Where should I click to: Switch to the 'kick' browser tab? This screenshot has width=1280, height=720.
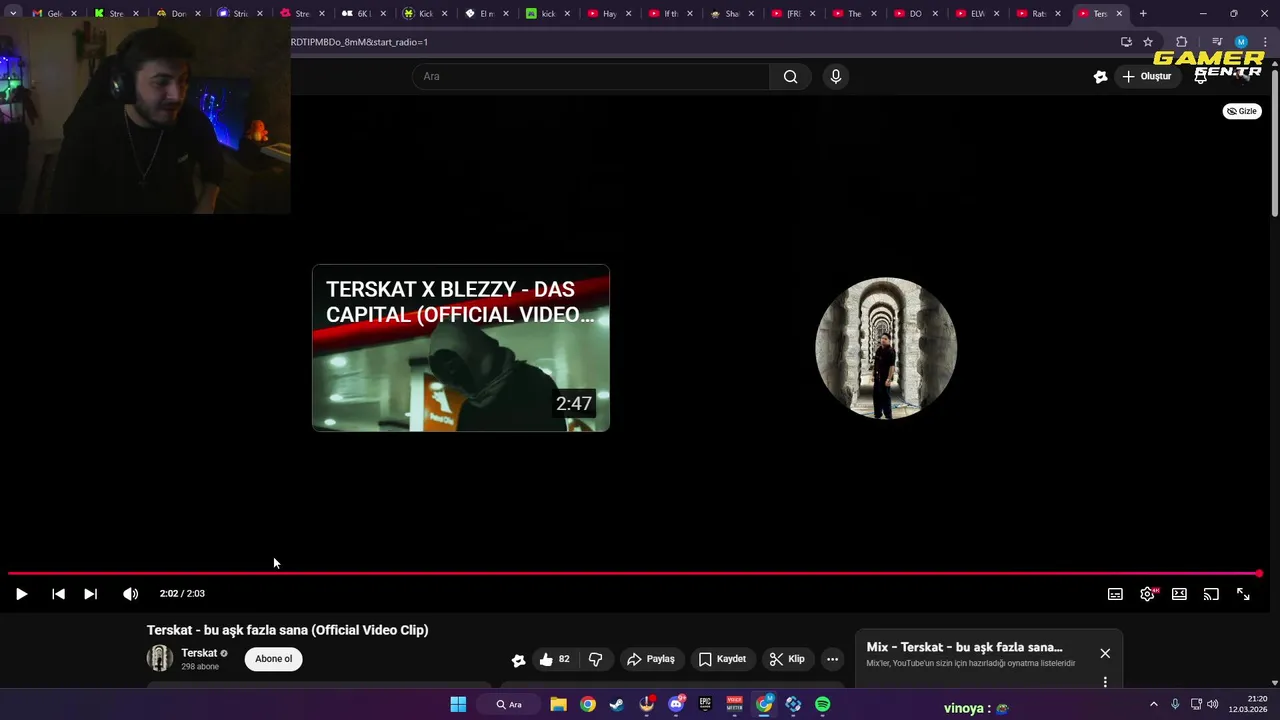pyautogui.click(x=547, y=14)
